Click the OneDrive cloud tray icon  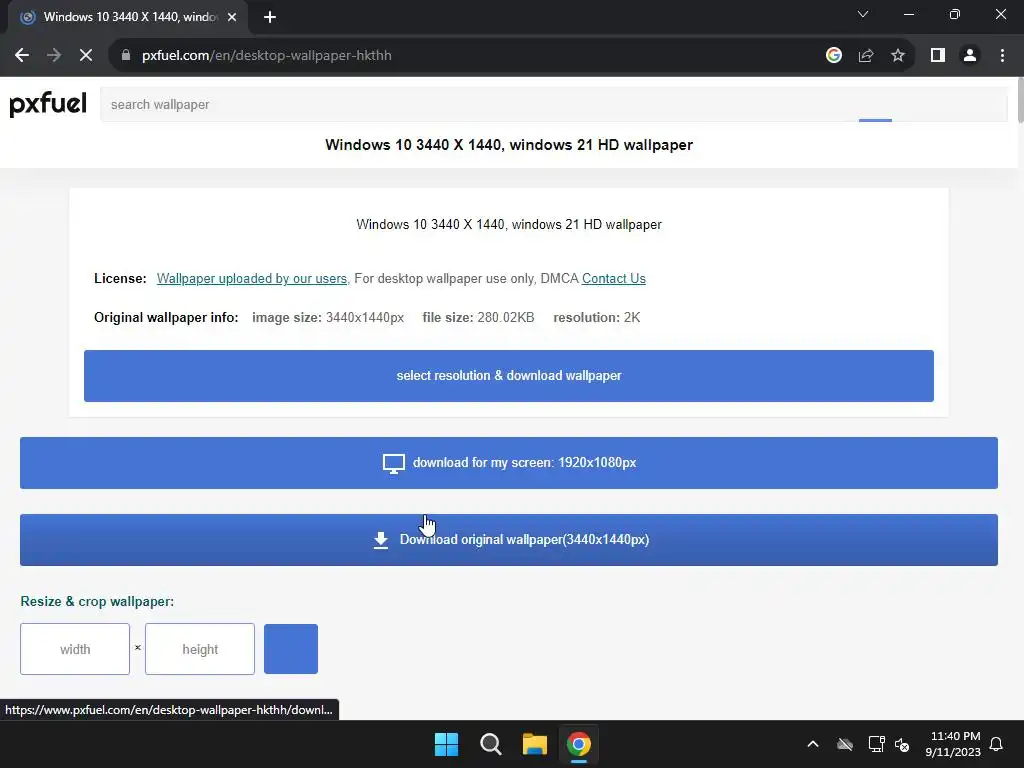(845, 744)
